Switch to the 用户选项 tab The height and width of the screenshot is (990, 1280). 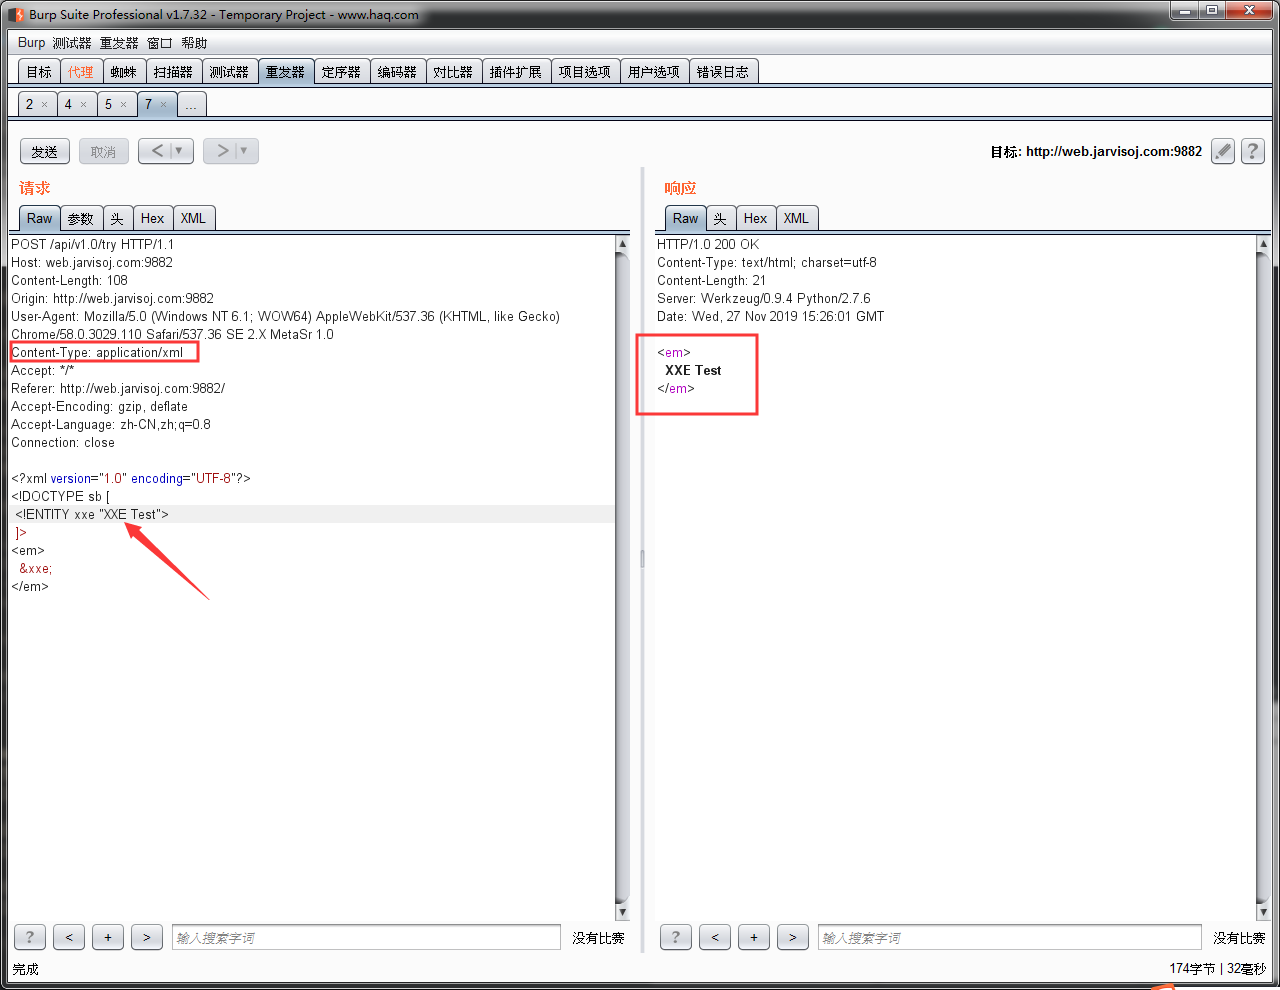point(654,72)
